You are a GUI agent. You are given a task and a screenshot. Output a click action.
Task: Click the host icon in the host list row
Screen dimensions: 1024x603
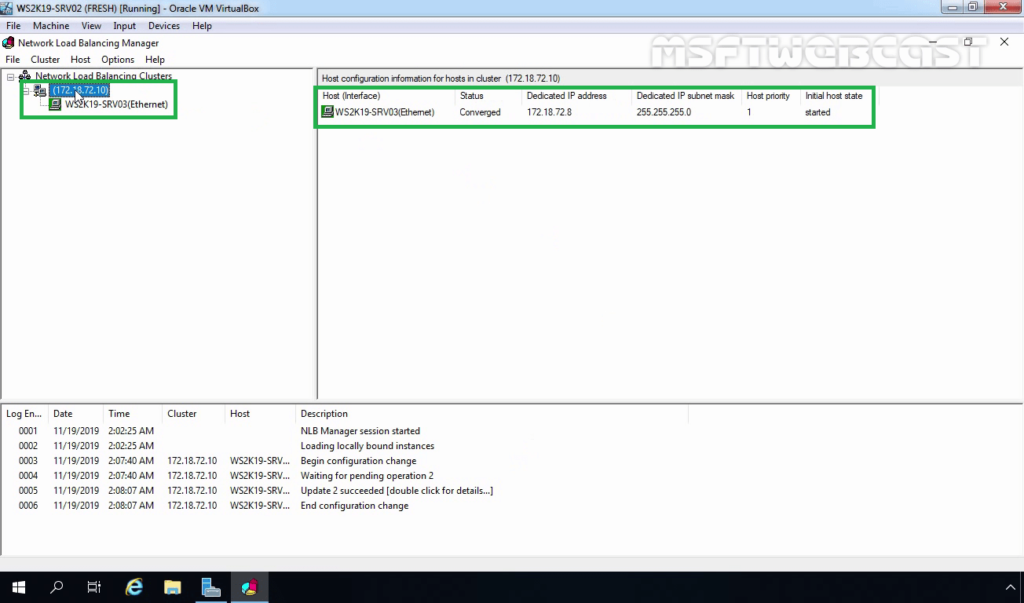click(327, 112)
